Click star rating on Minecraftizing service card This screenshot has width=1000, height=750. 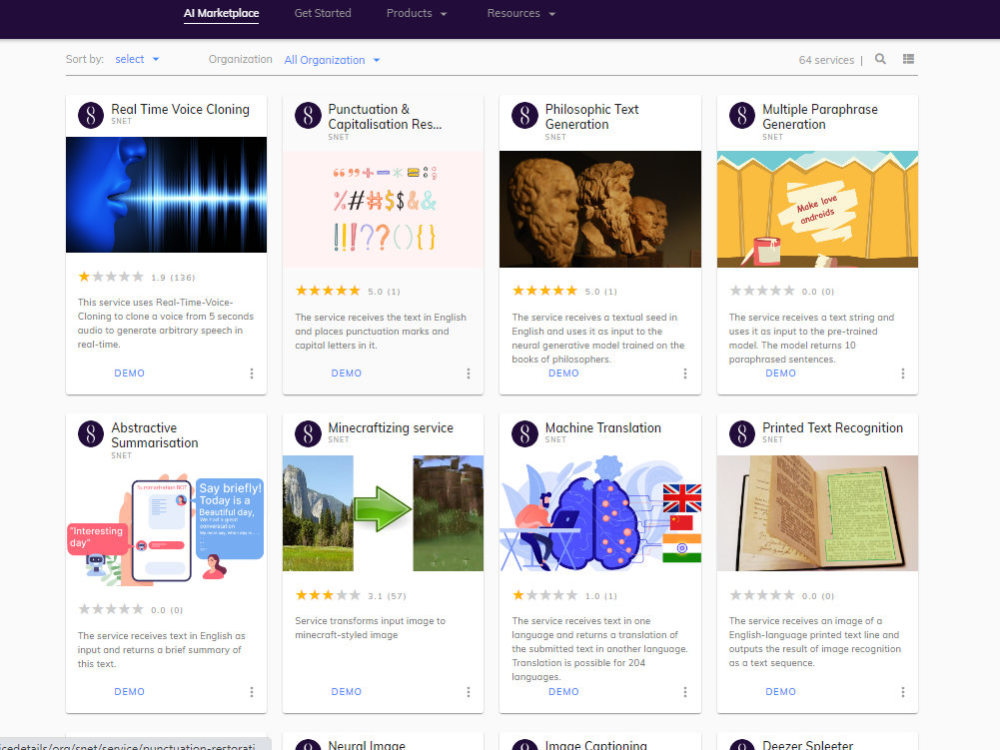click(328, 595)
